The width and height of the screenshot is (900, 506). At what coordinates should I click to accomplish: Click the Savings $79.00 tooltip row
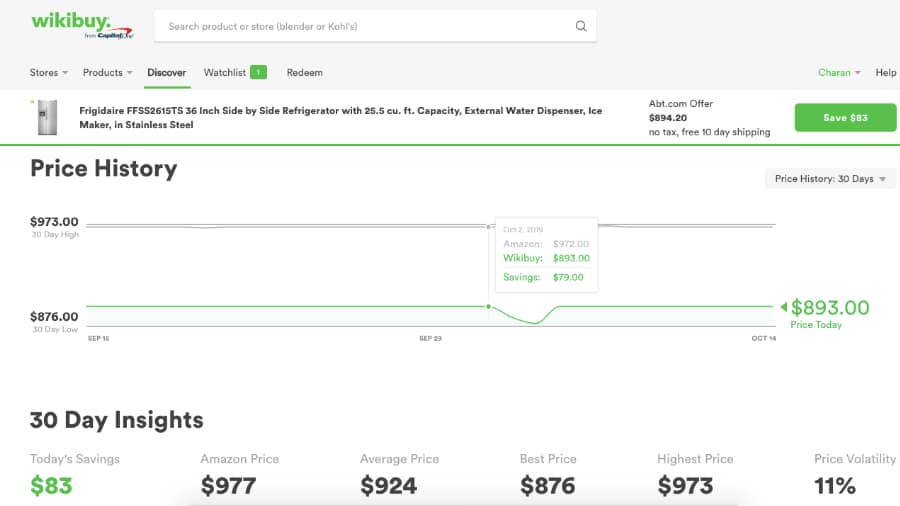(x=543, y=277)
